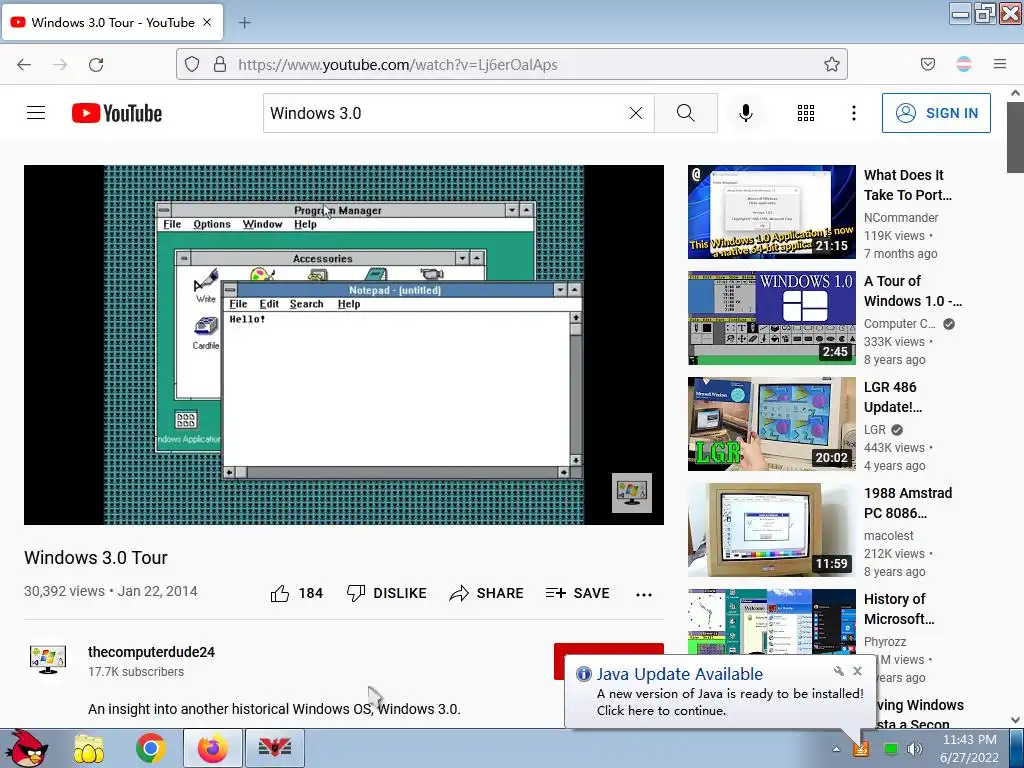Open A Tour of Windows 1.0 thumbnail
This screenshot has height=768, width=1024.
point(771,317)
